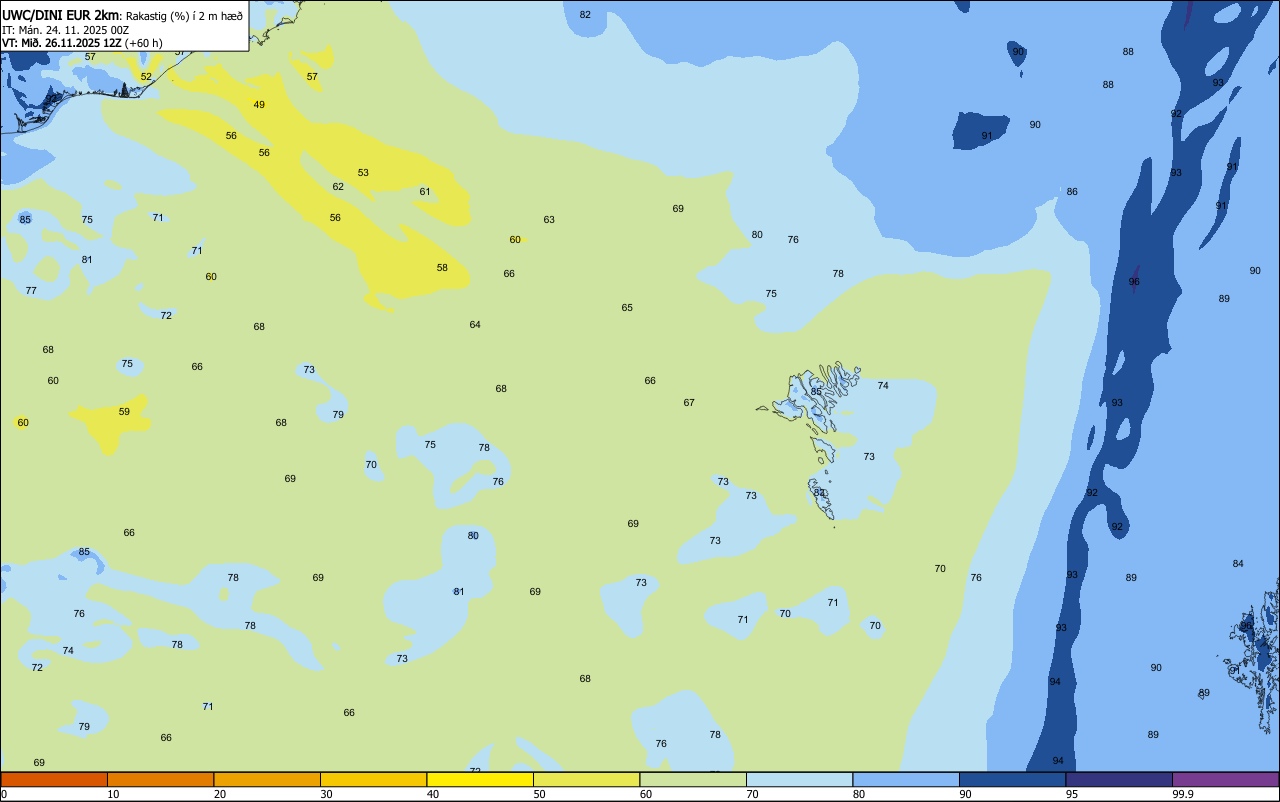Click the orange 10–20 legend swatch
1280x802 pixels.
point(160,779)
